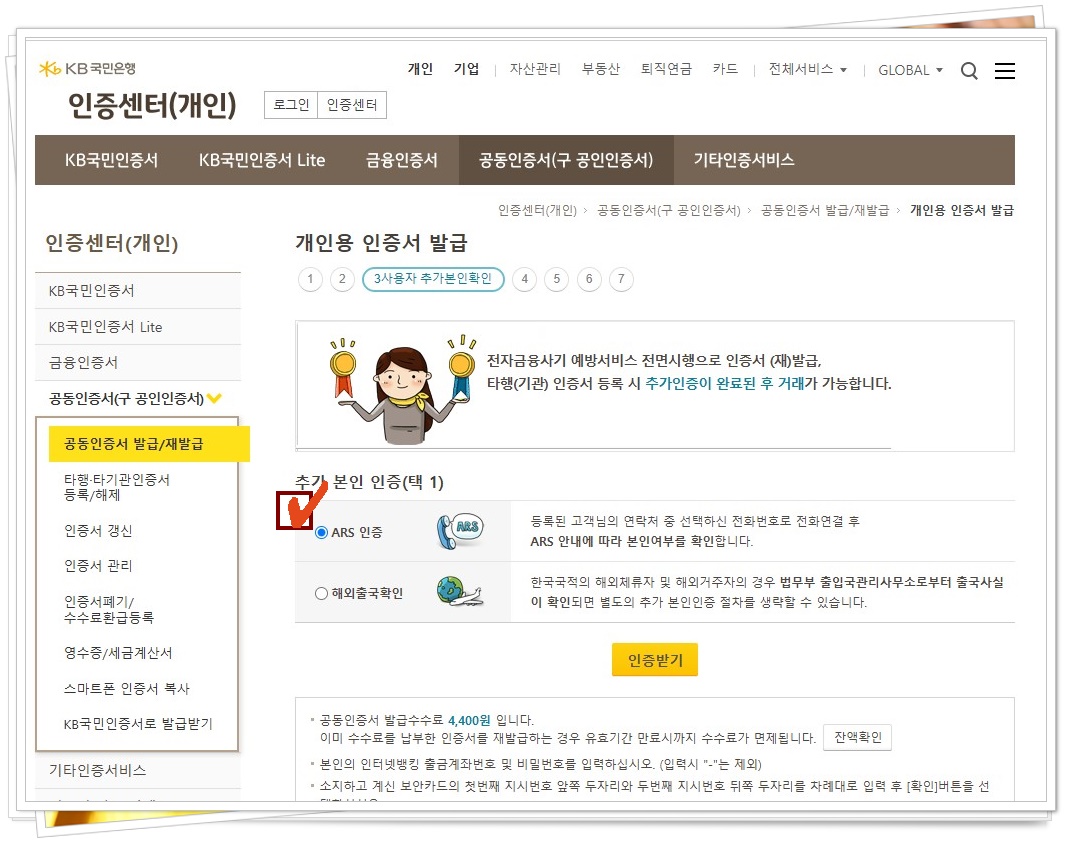This screenshot has height=843, width=1080.
Task: Switch to the 금융인증서 main tab
Action: [x=402, y=160]
